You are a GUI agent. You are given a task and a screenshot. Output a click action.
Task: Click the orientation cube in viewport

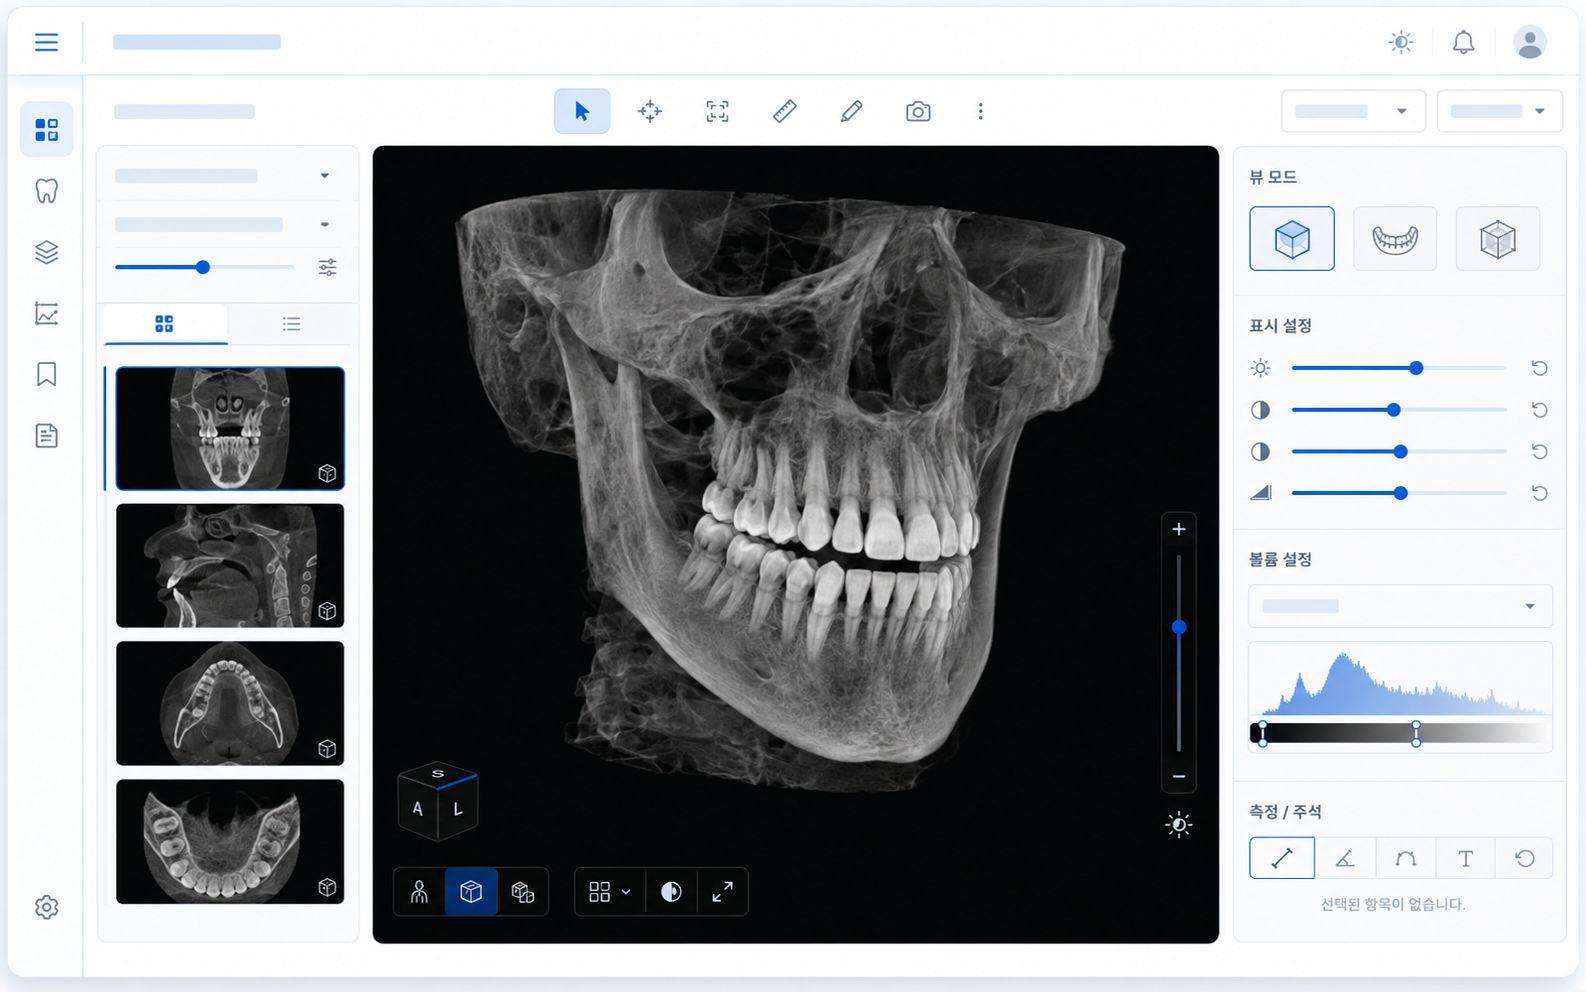point(438,800)
